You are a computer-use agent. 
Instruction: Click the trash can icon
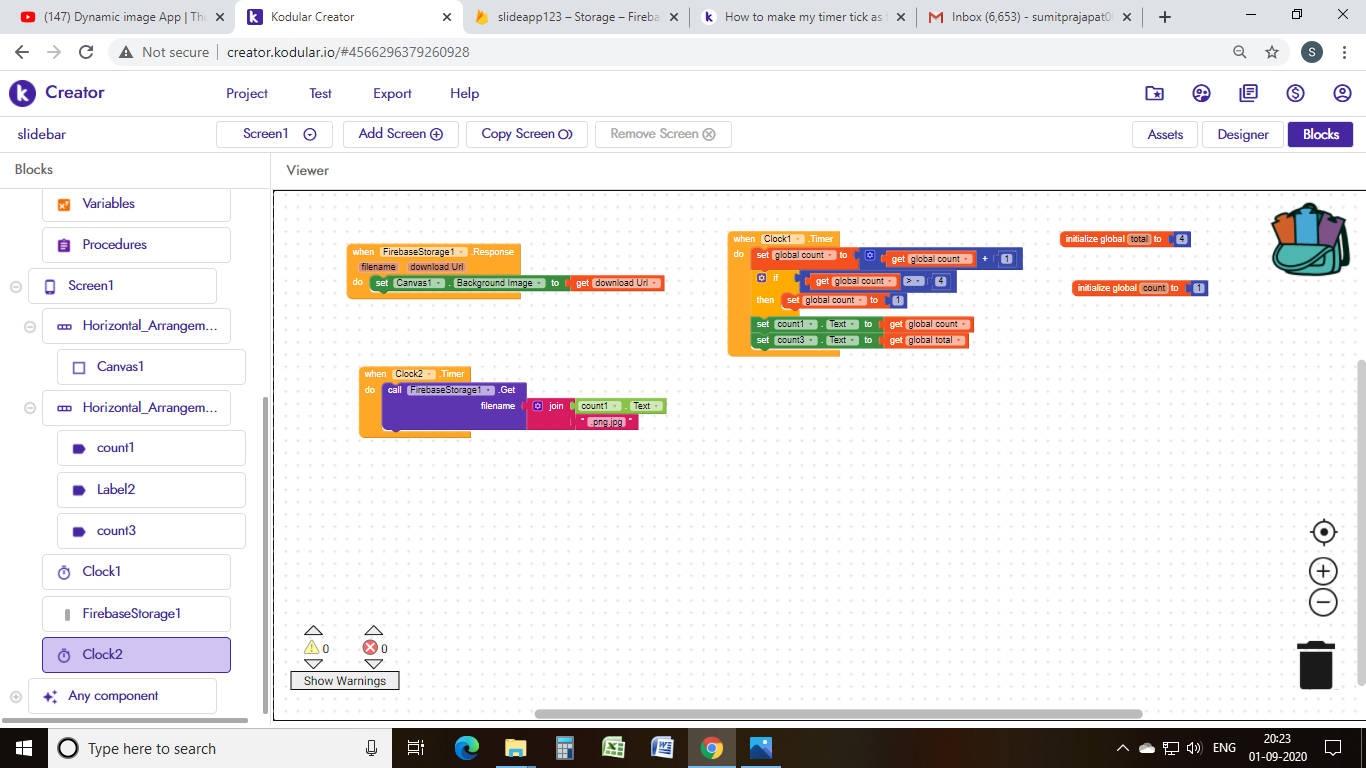[1316, 665]
